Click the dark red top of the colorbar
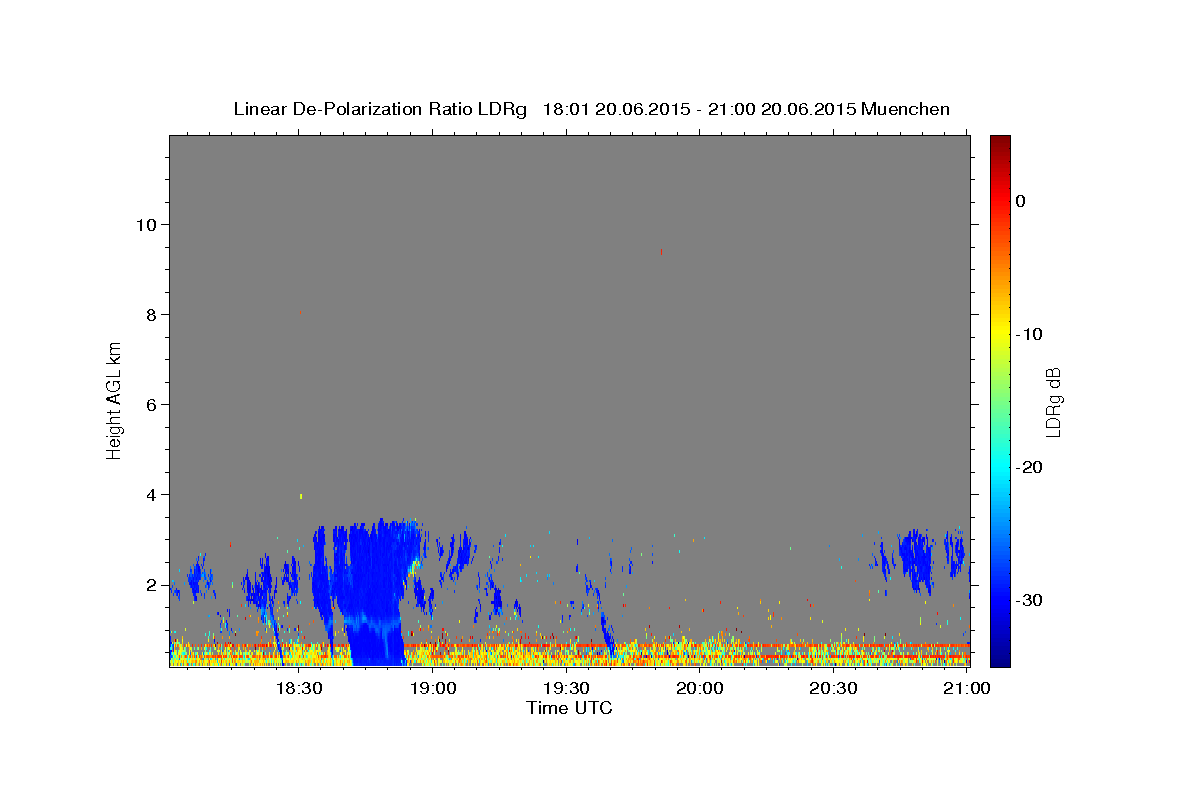Image resolution: width=1200 pixels, height=800 pixels. pyautogui.click(x=1000, y=145)
